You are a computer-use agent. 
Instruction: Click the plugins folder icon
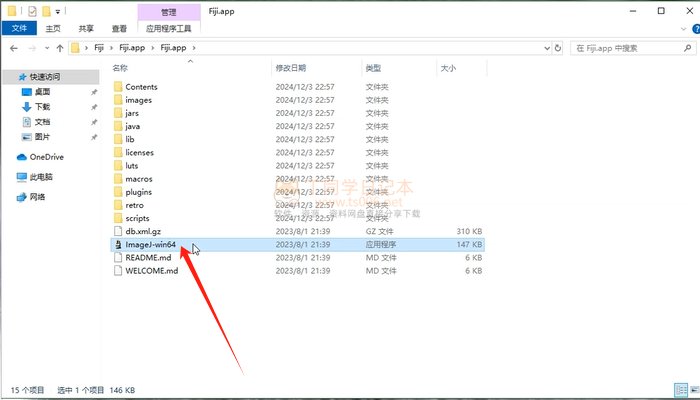pos(118,192)
